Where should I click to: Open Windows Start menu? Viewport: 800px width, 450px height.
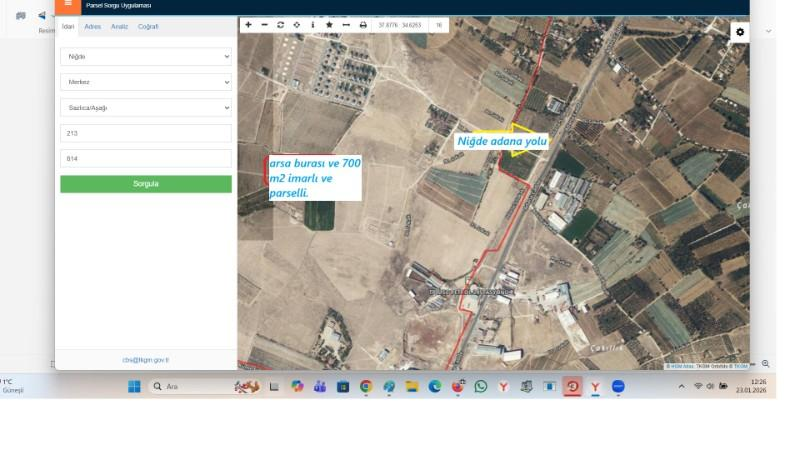point(134,386)
